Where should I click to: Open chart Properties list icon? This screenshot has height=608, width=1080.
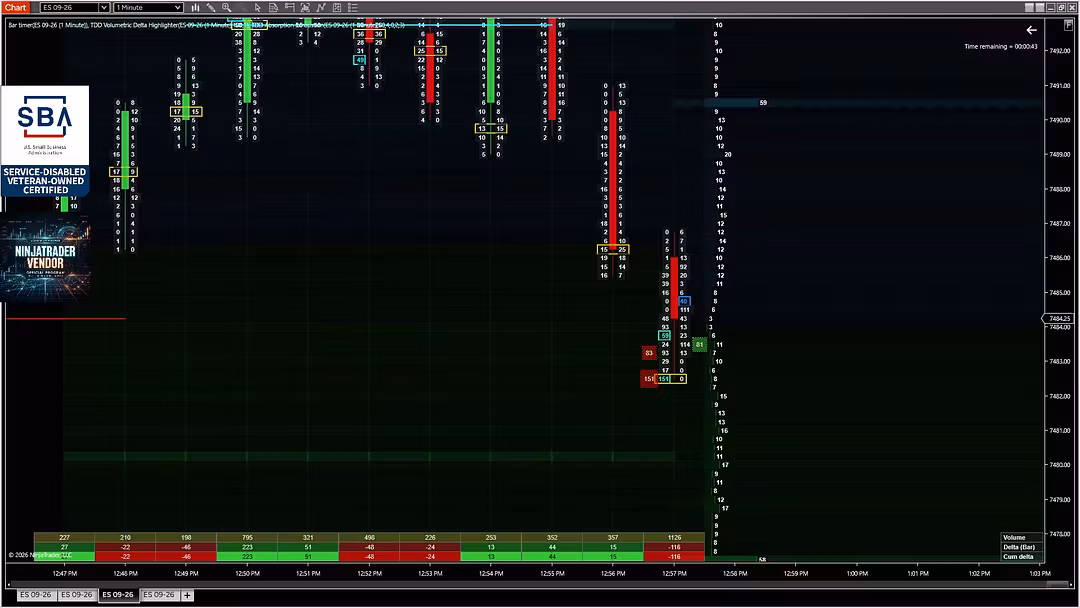(353, 8)
